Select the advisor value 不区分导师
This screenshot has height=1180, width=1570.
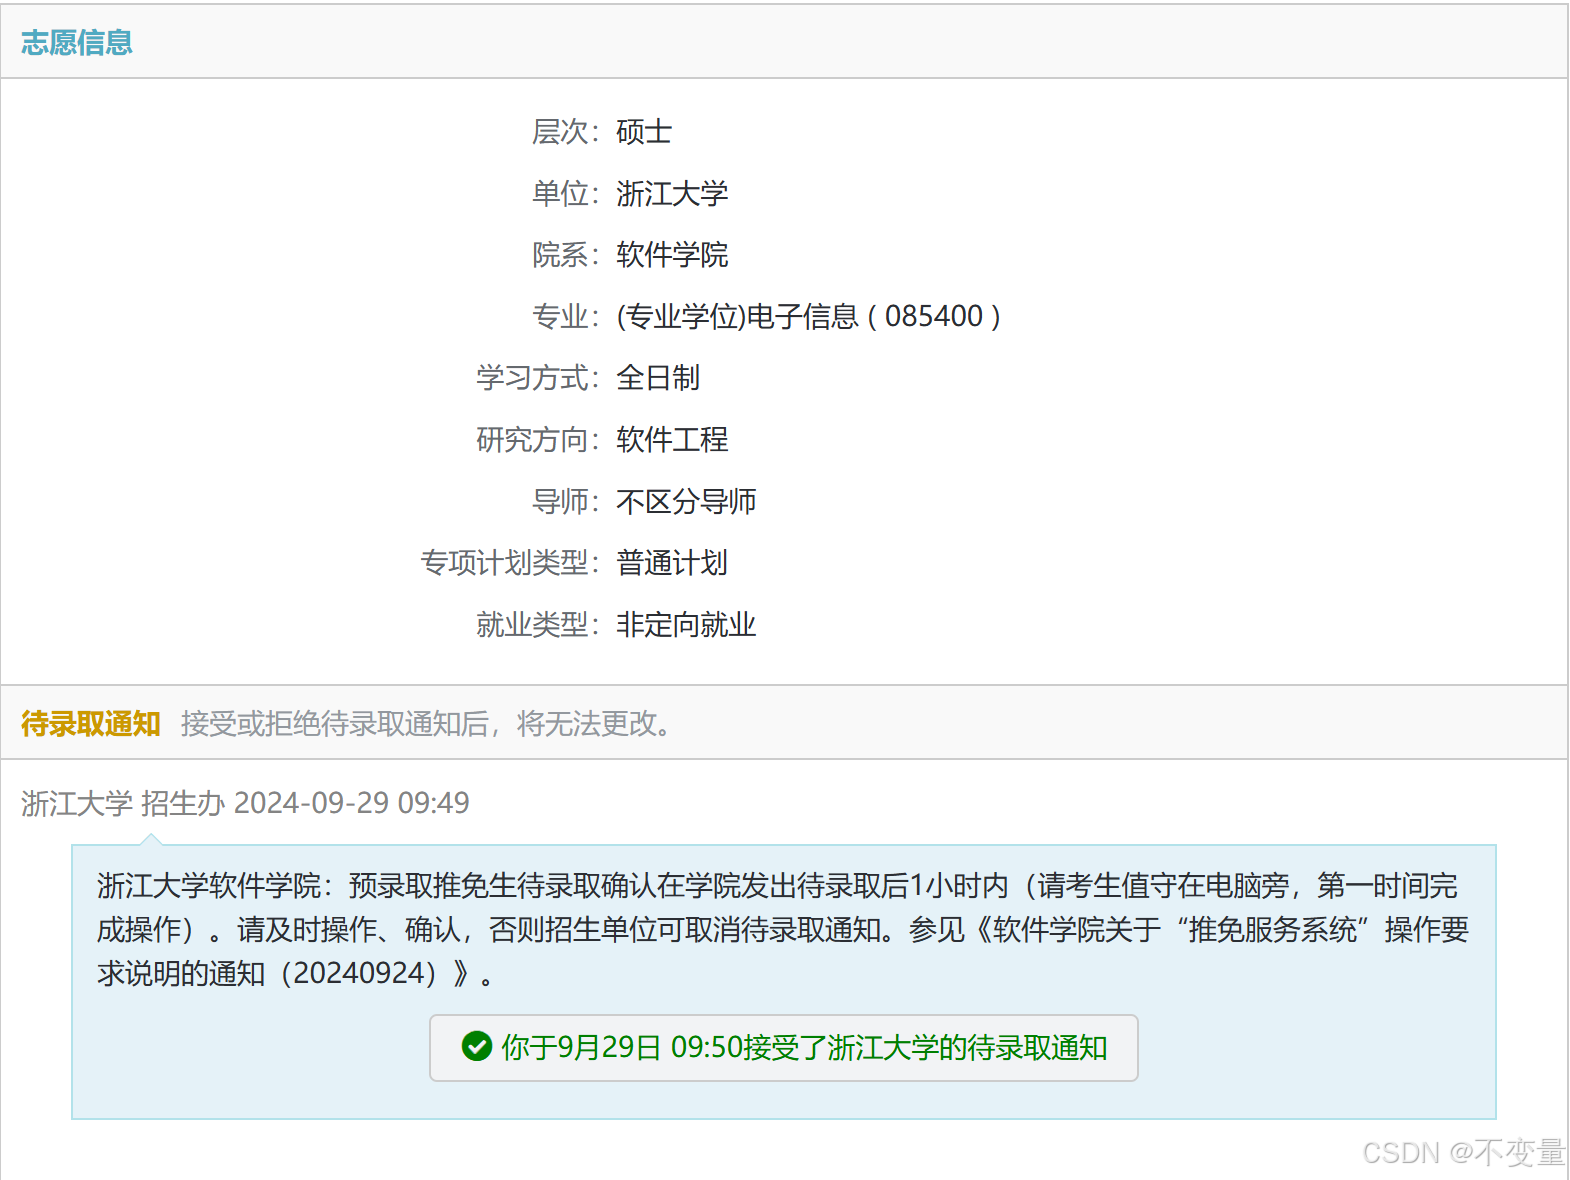pos(686,501)
